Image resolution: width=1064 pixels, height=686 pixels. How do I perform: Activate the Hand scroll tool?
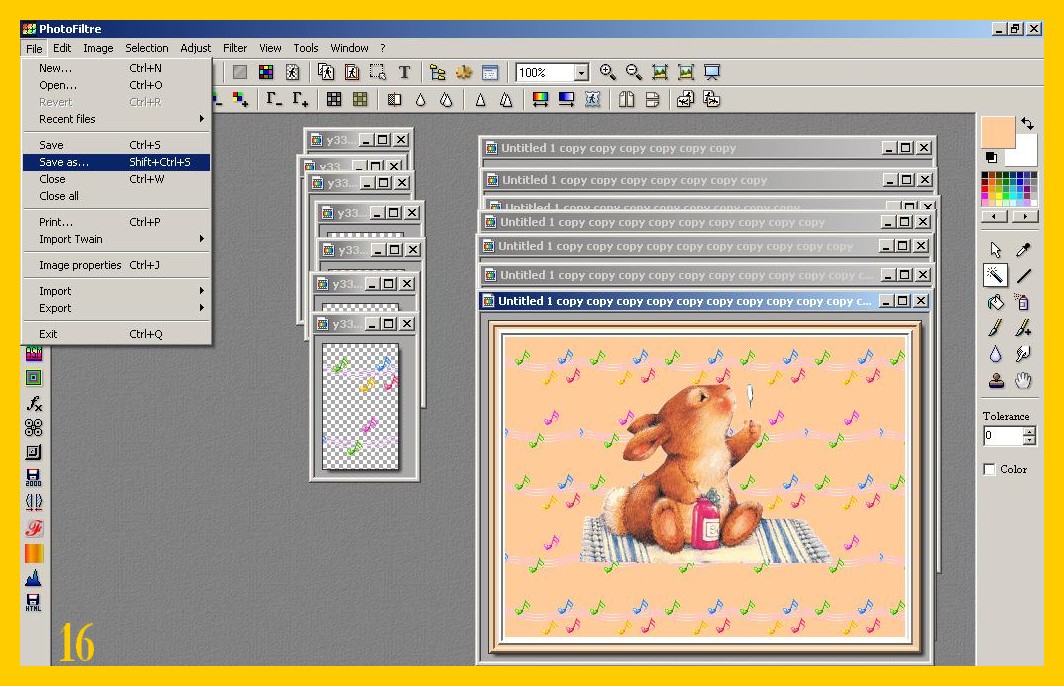(x=1023, y=380)
